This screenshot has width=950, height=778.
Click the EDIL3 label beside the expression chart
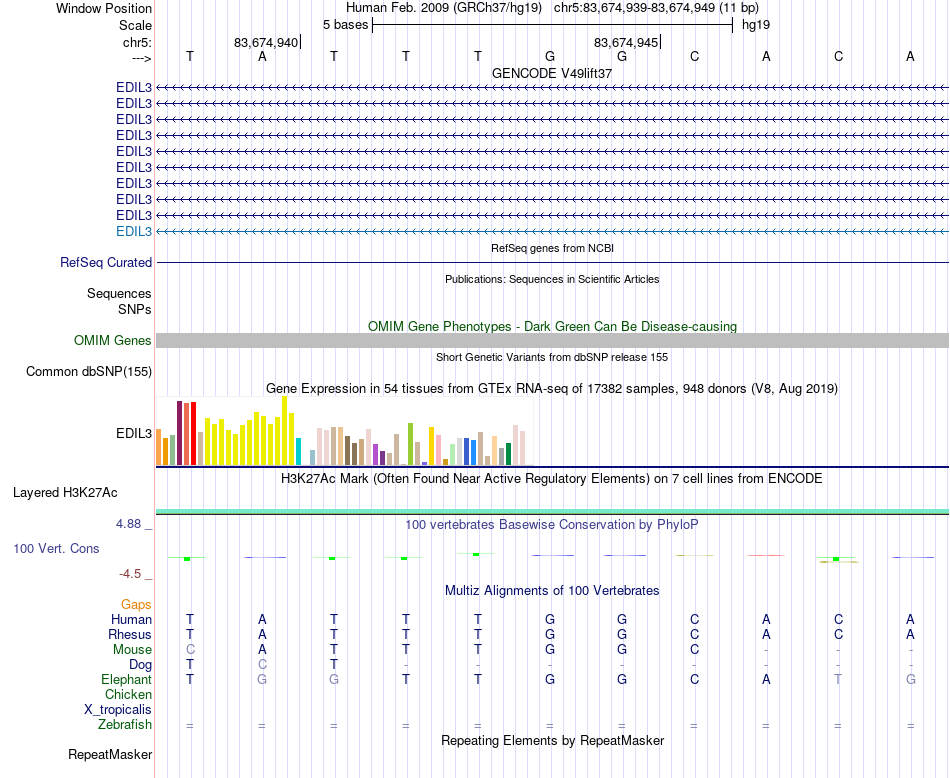(134, 433)
